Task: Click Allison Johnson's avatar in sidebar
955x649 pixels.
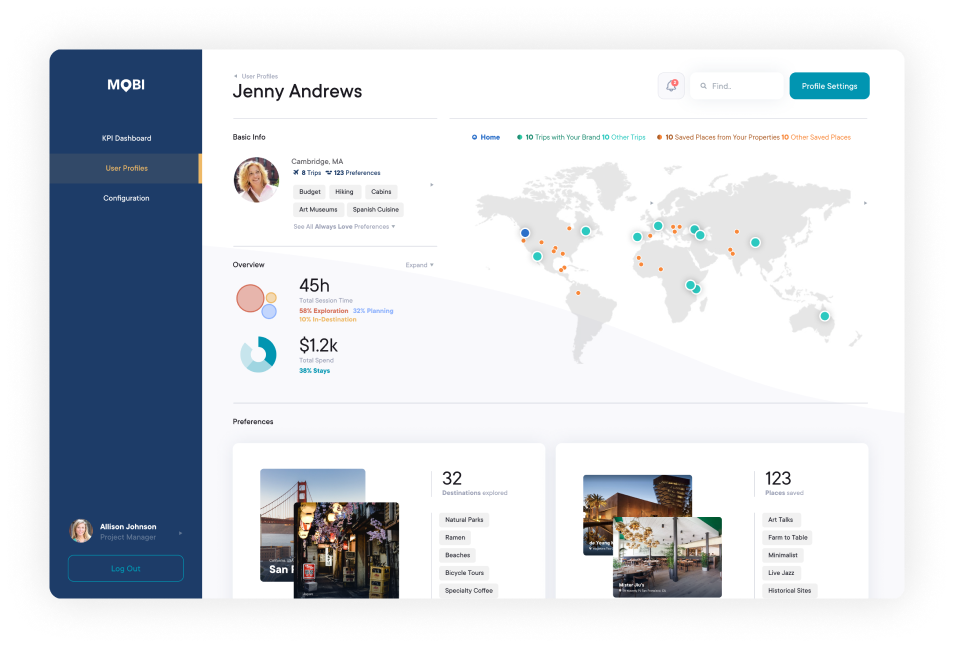Action: [x=81, y=531]
